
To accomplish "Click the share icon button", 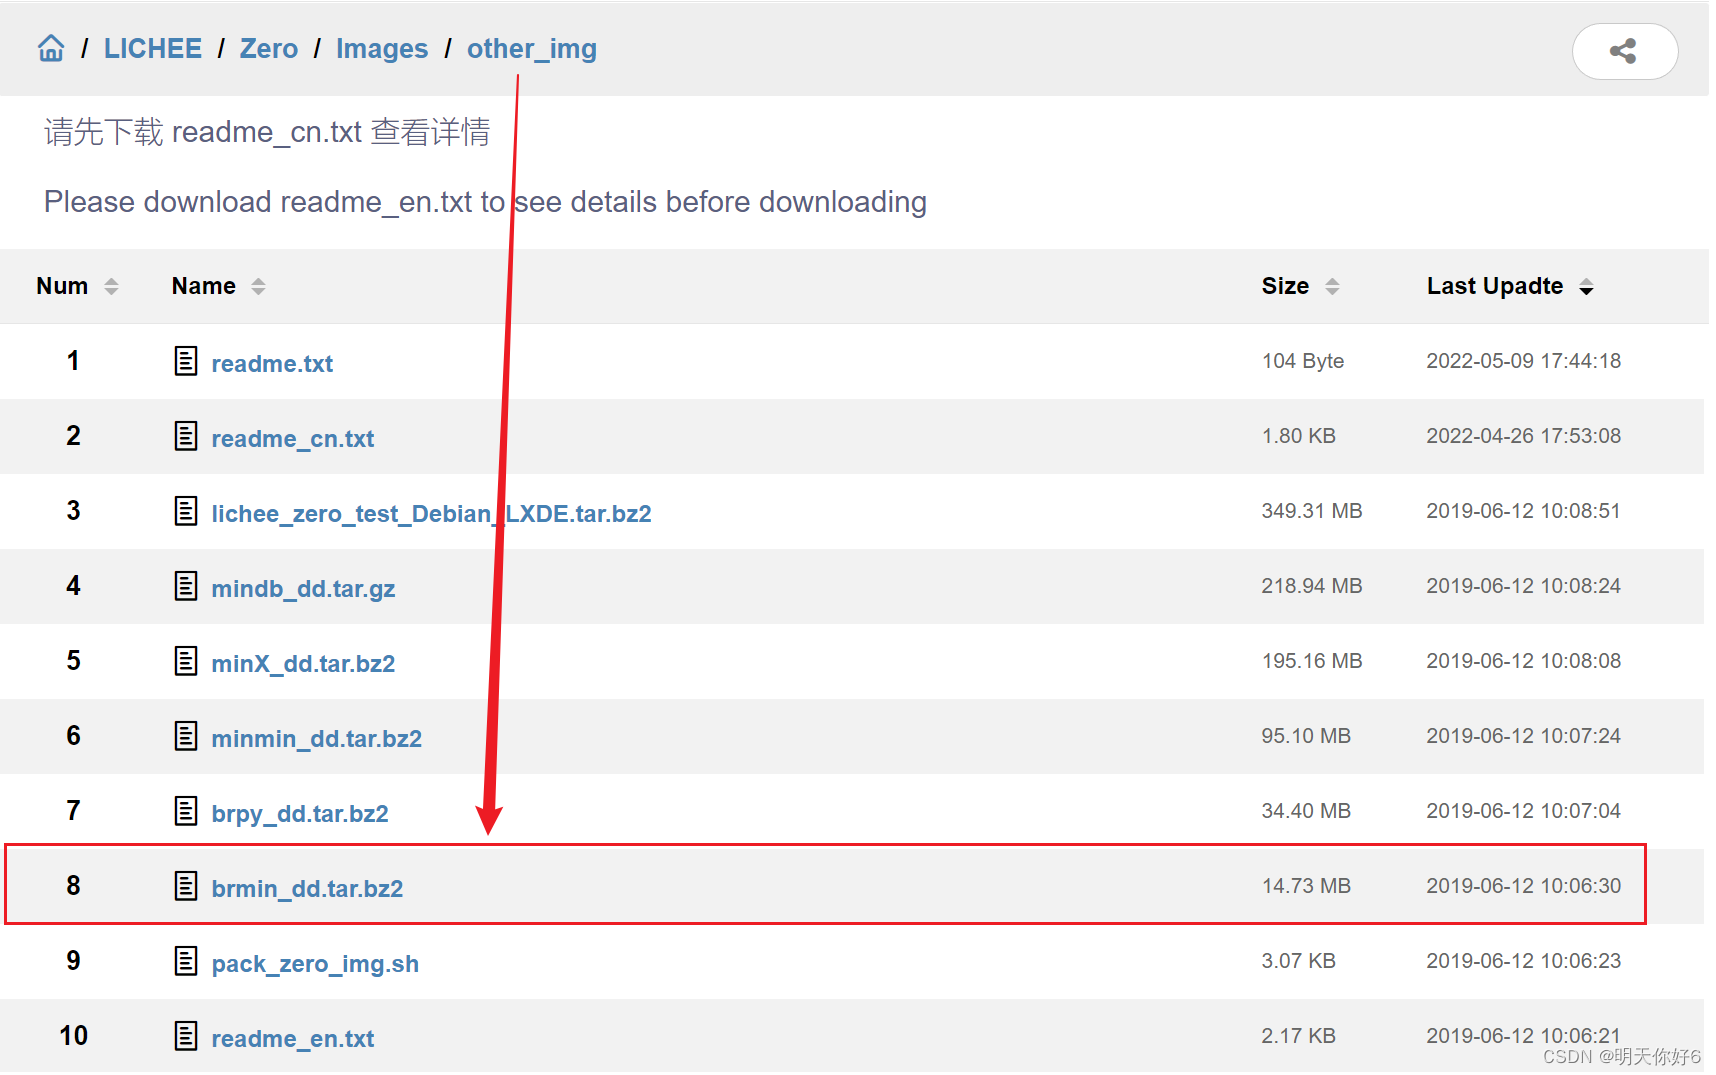I will [x=1624, y=51].
